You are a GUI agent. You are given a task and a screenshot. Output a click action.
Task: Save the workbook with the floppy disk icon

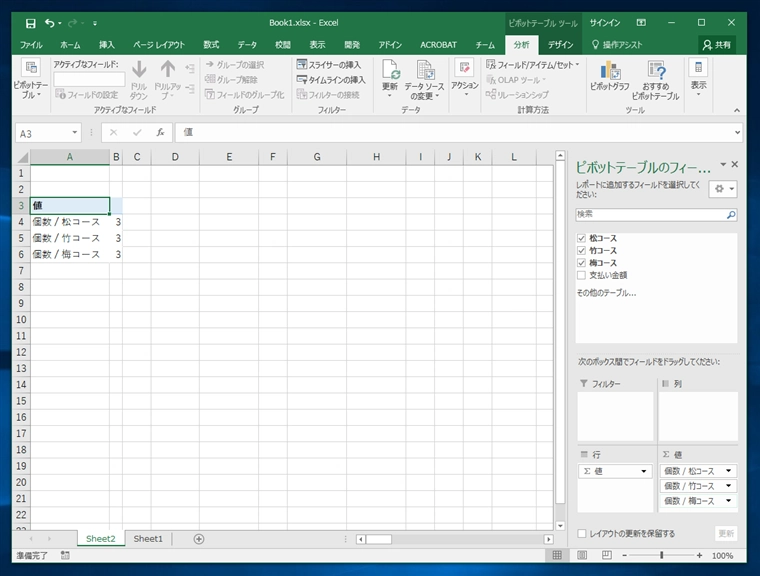(31, 23)
